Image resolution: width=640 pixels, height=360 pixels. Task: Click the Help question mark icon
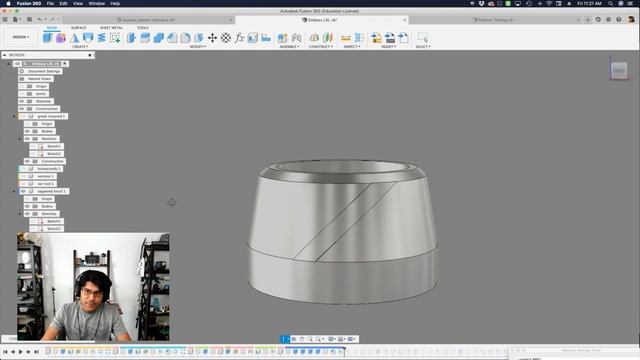619,20
